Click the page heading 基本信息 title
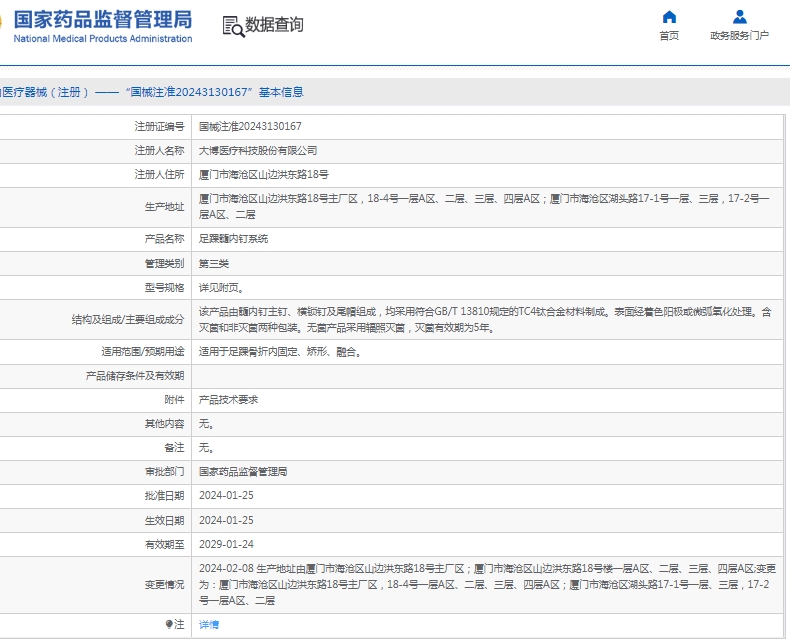The height and width of the screenshot is (644, 790). click(x=281, y=92)
